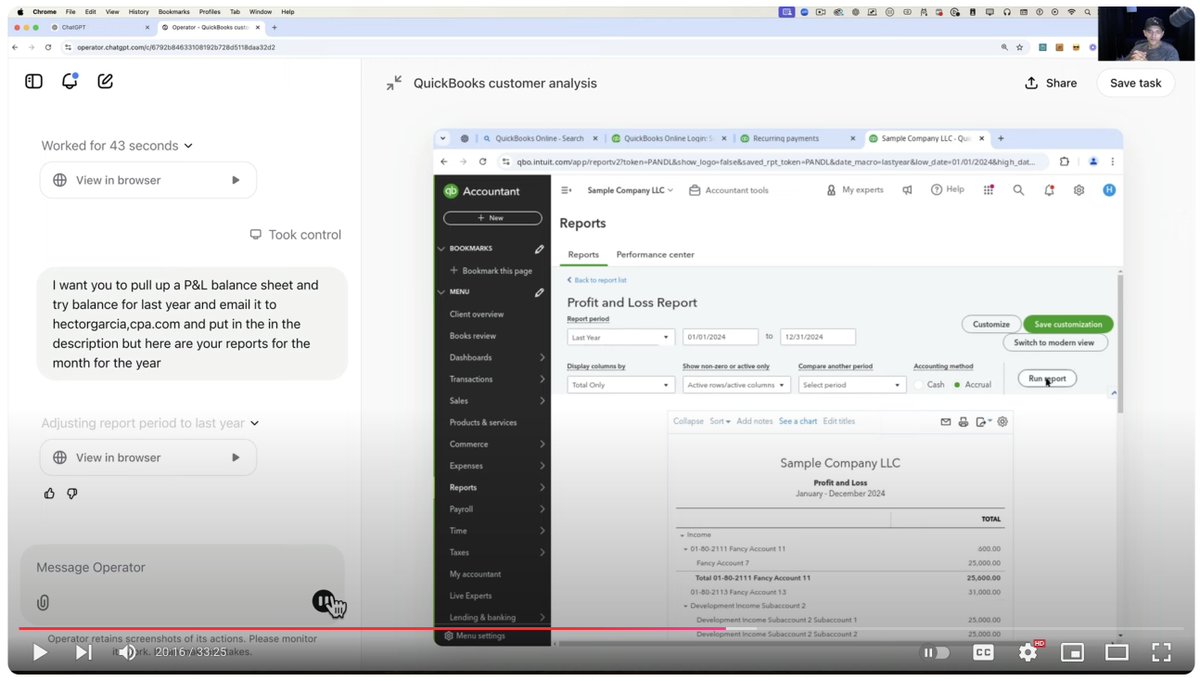Viewport: 1200px width, 681px height.
Task: Click the Customize button
Action: pyautogui.click(x=991, y=324)
